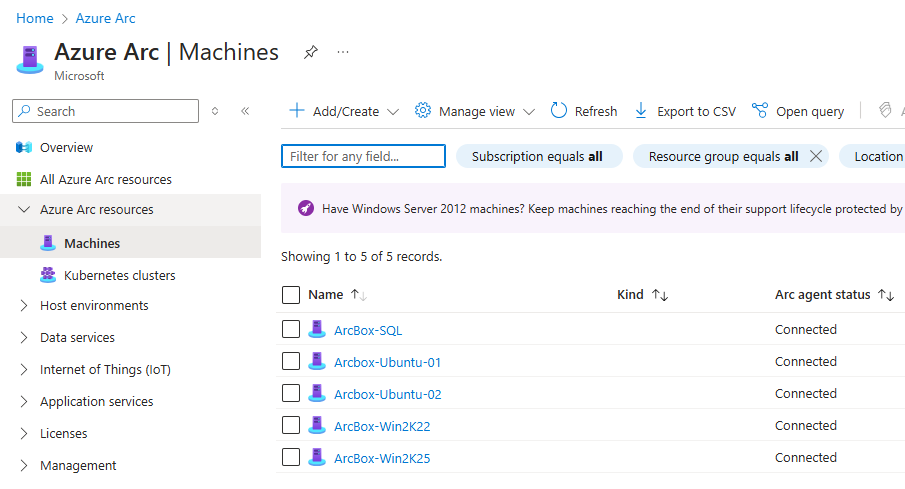Check the ArcBox-Win2K22 row checkbox
Viewport: 905px width, 489px height.
pos(291,425)
